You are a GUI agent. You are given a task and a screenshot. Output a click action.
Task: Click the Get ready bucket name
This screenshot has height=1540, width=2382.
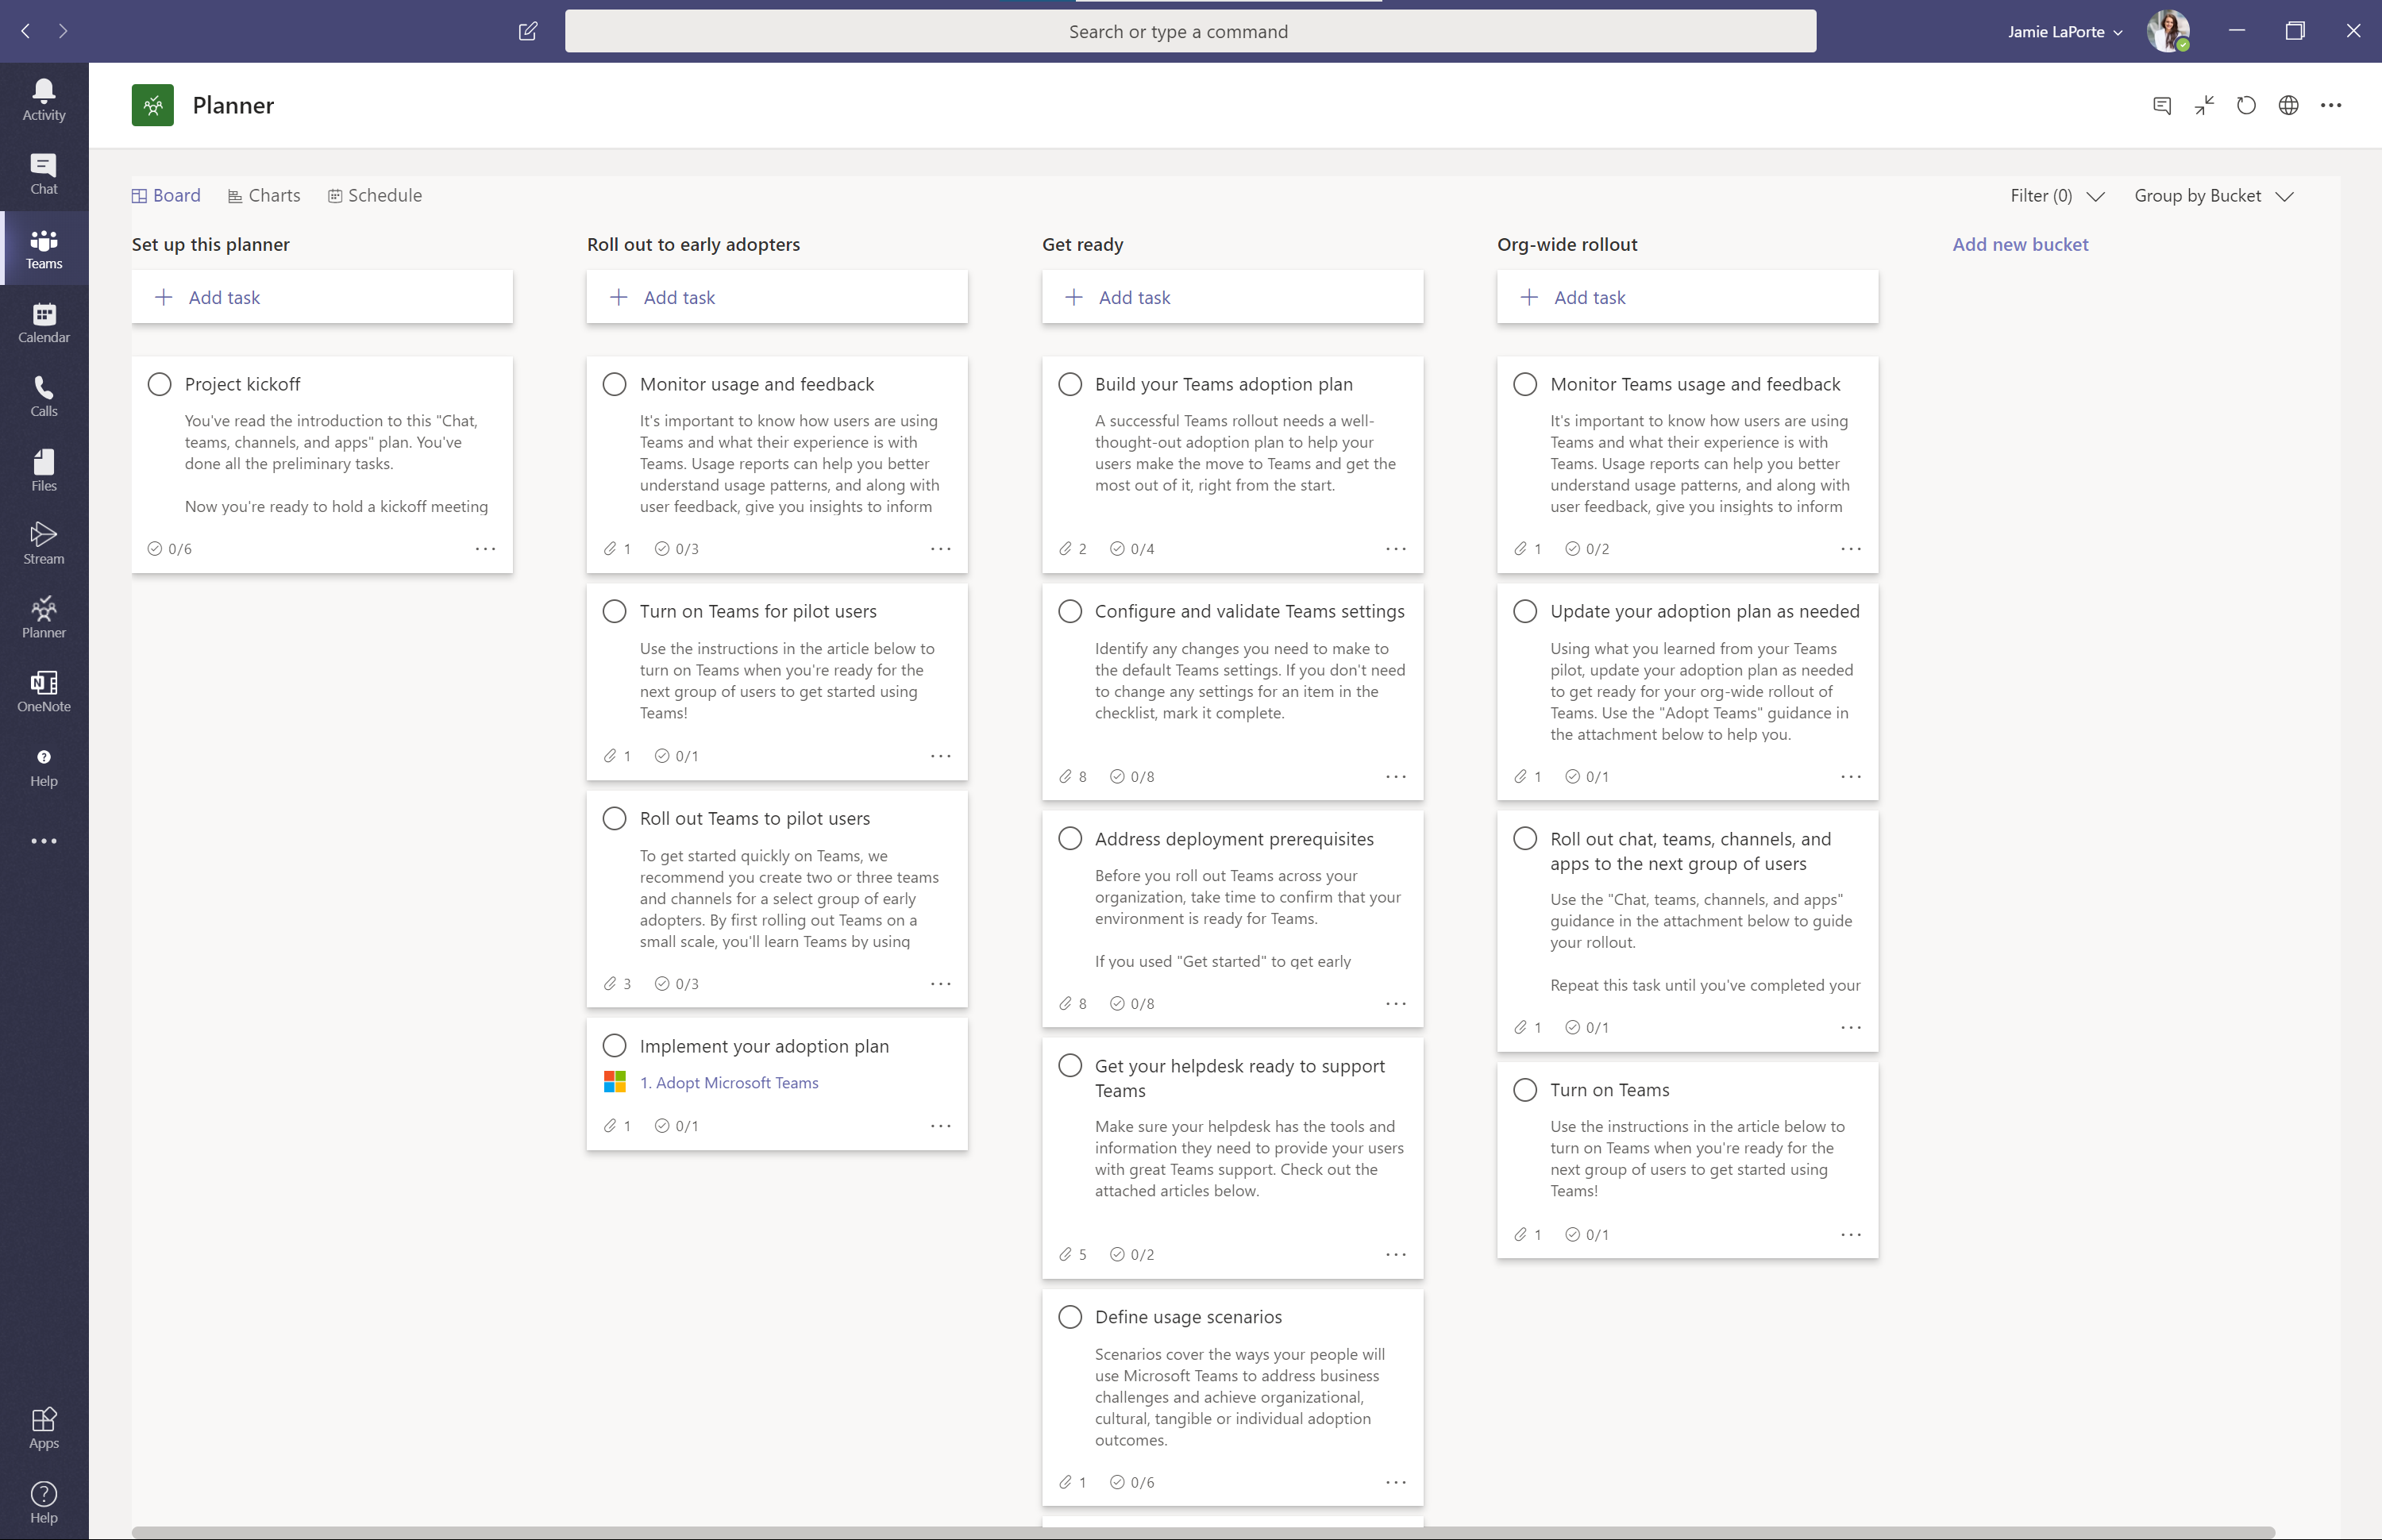pos(1083,245)
